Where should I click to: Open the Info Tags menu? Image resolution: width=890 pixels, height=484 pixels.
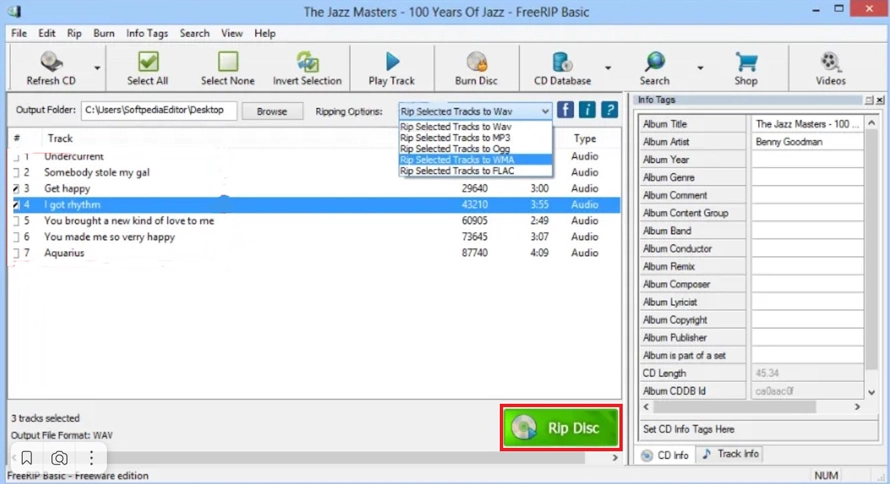tap(147, 33)
